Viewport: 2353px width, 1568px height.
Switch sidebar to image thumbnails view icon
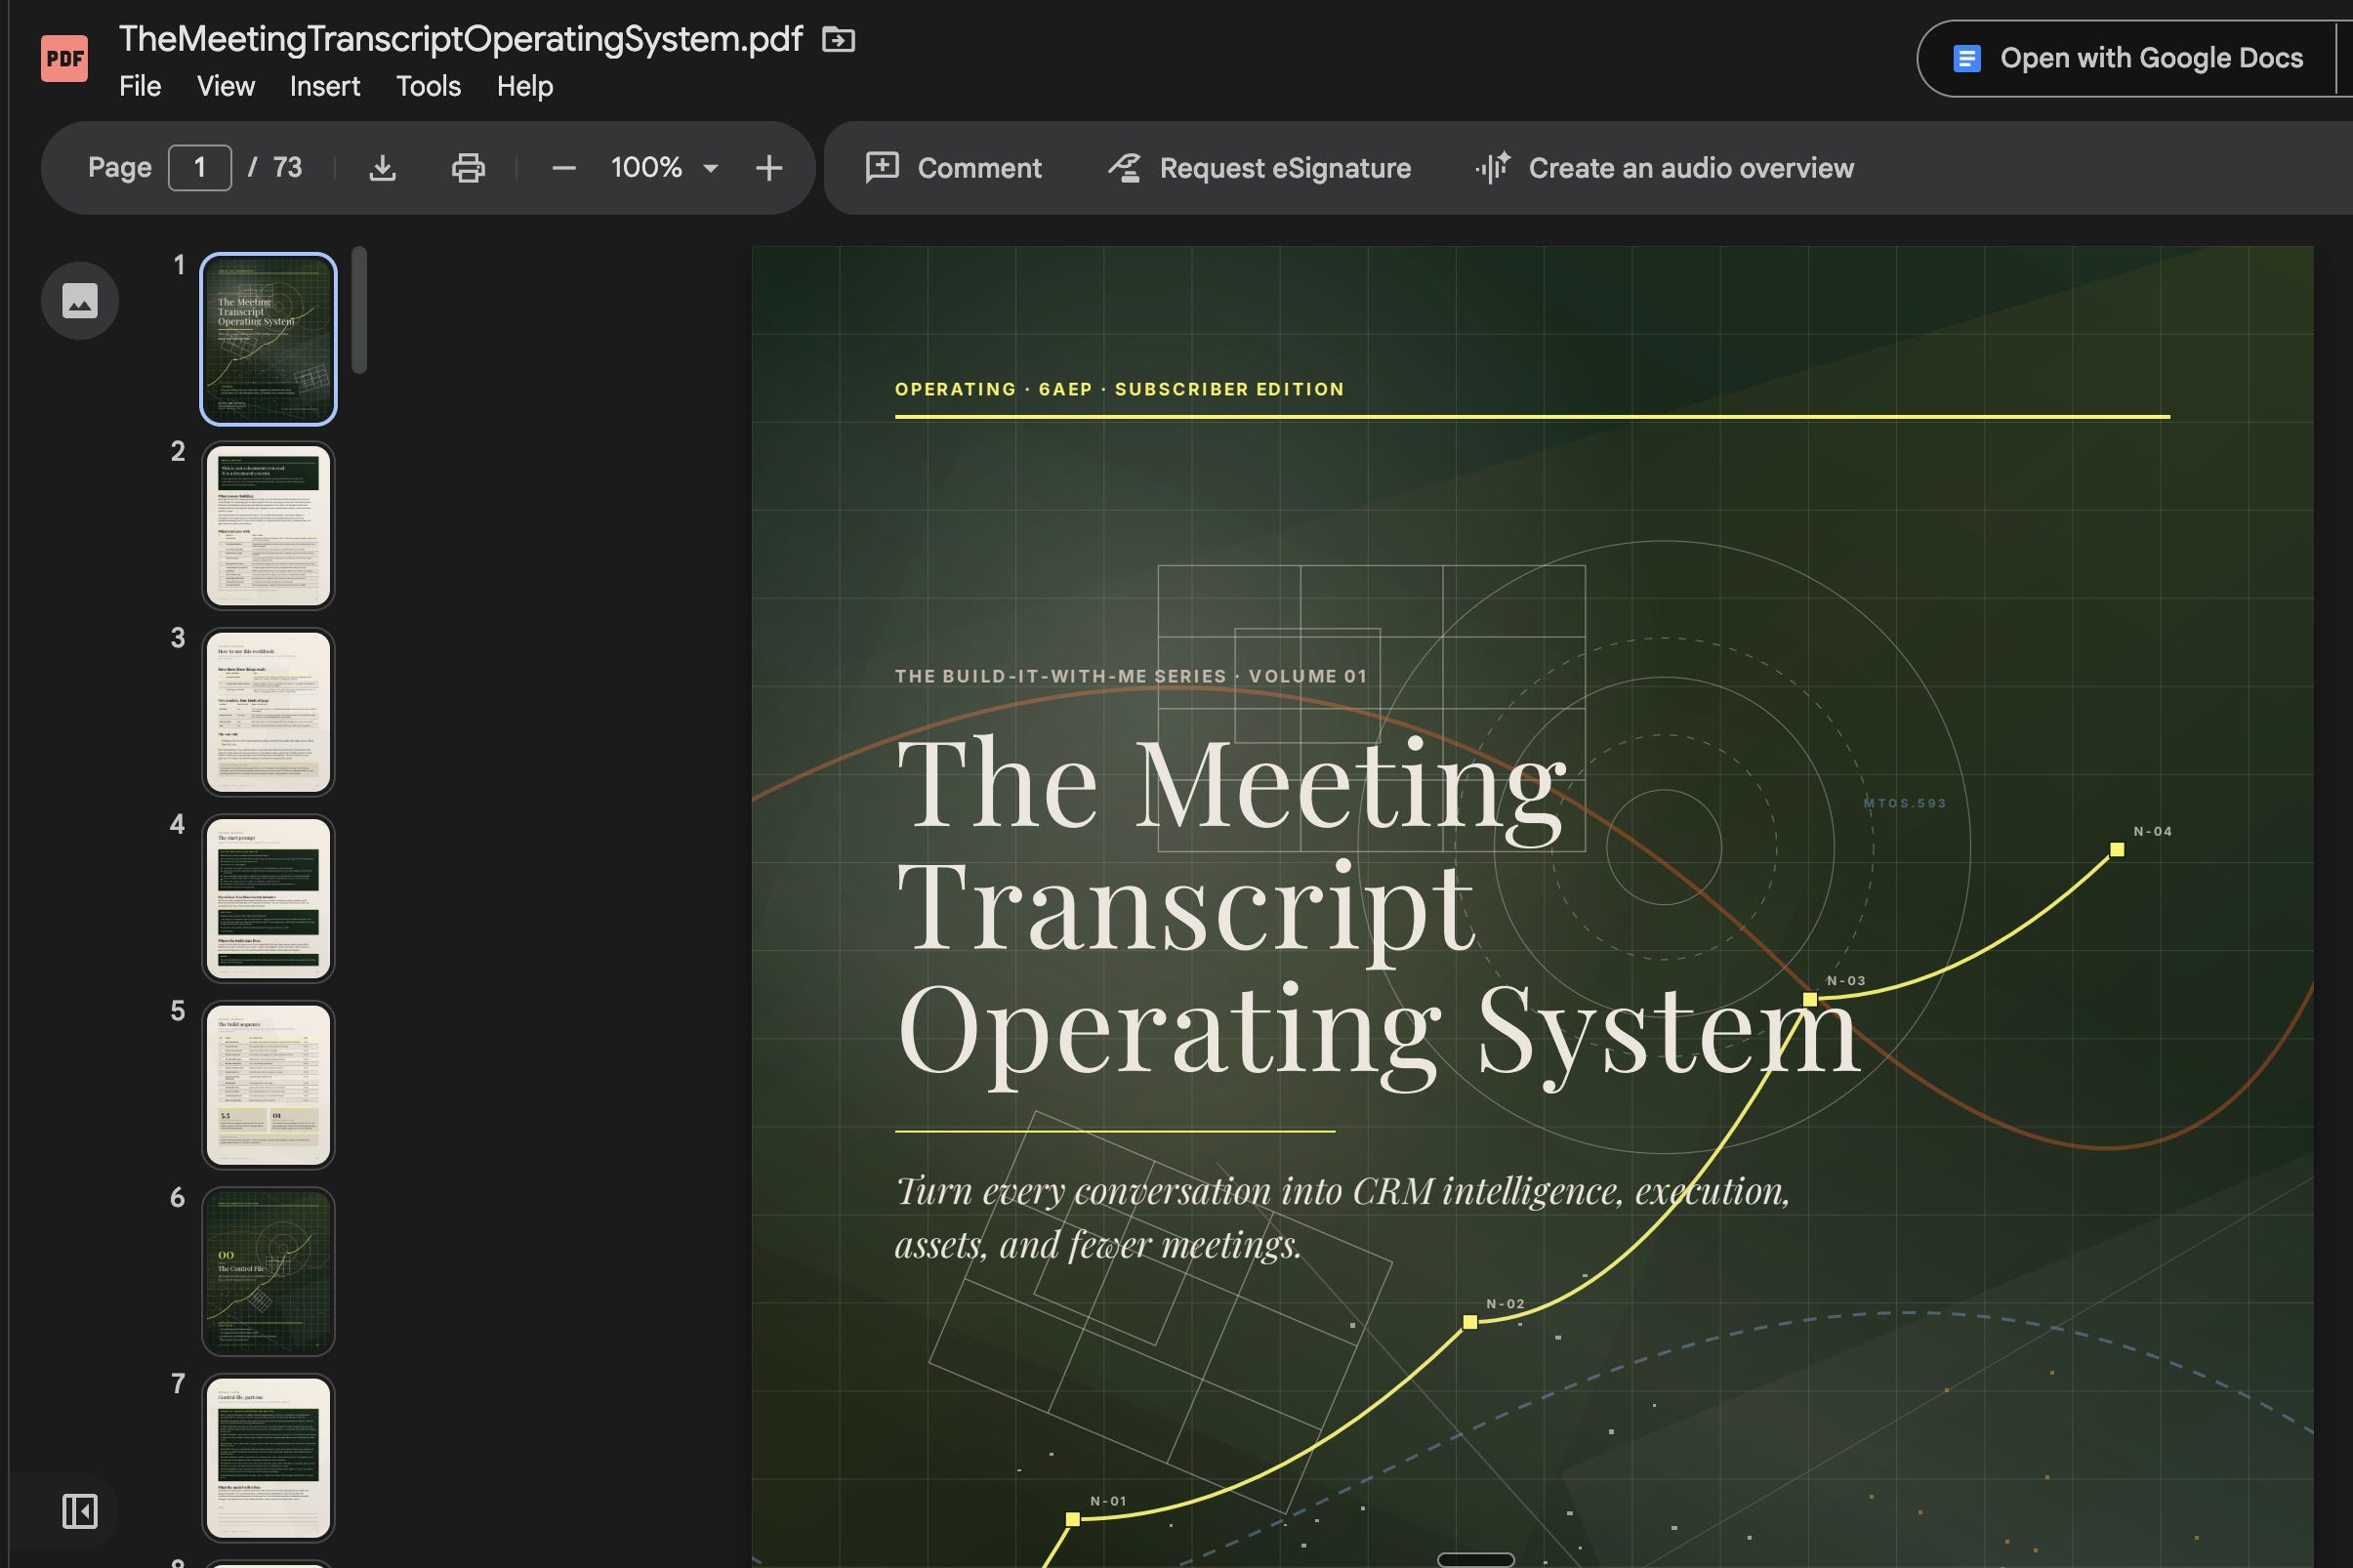pyautogui.click(x=80, y=301)
